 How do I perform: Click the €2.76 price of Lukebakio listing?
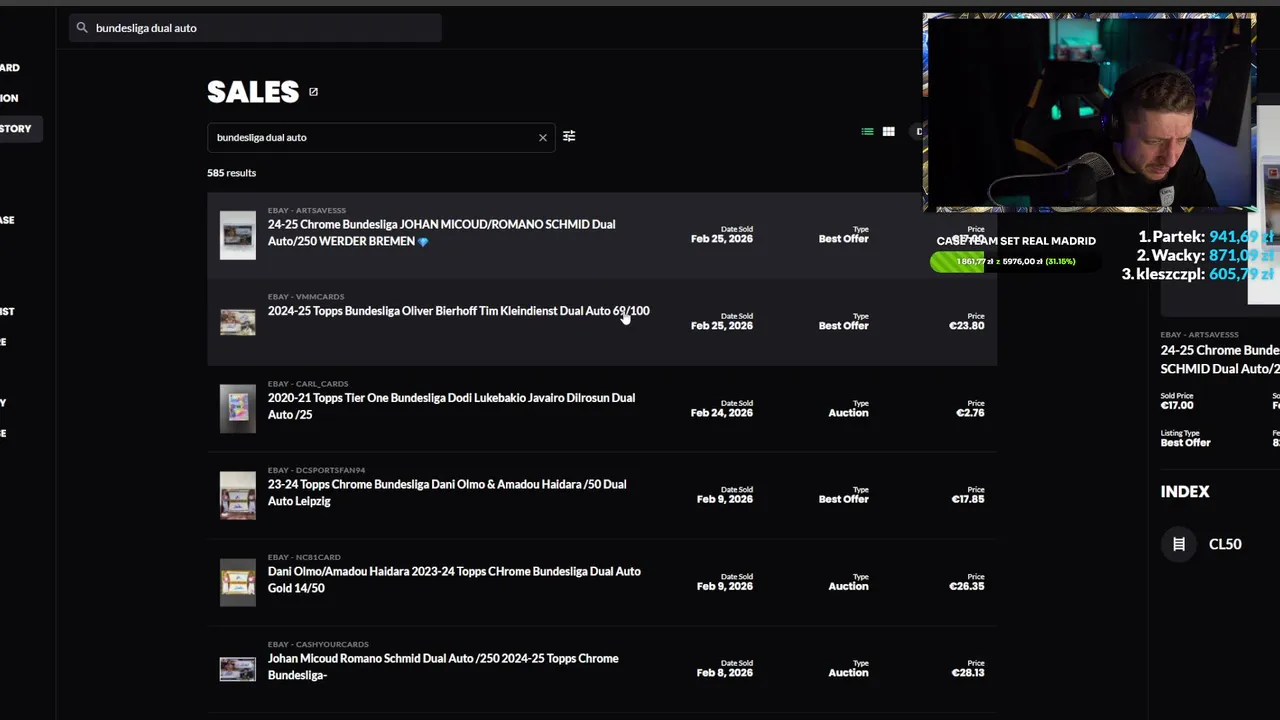point(970,413)
